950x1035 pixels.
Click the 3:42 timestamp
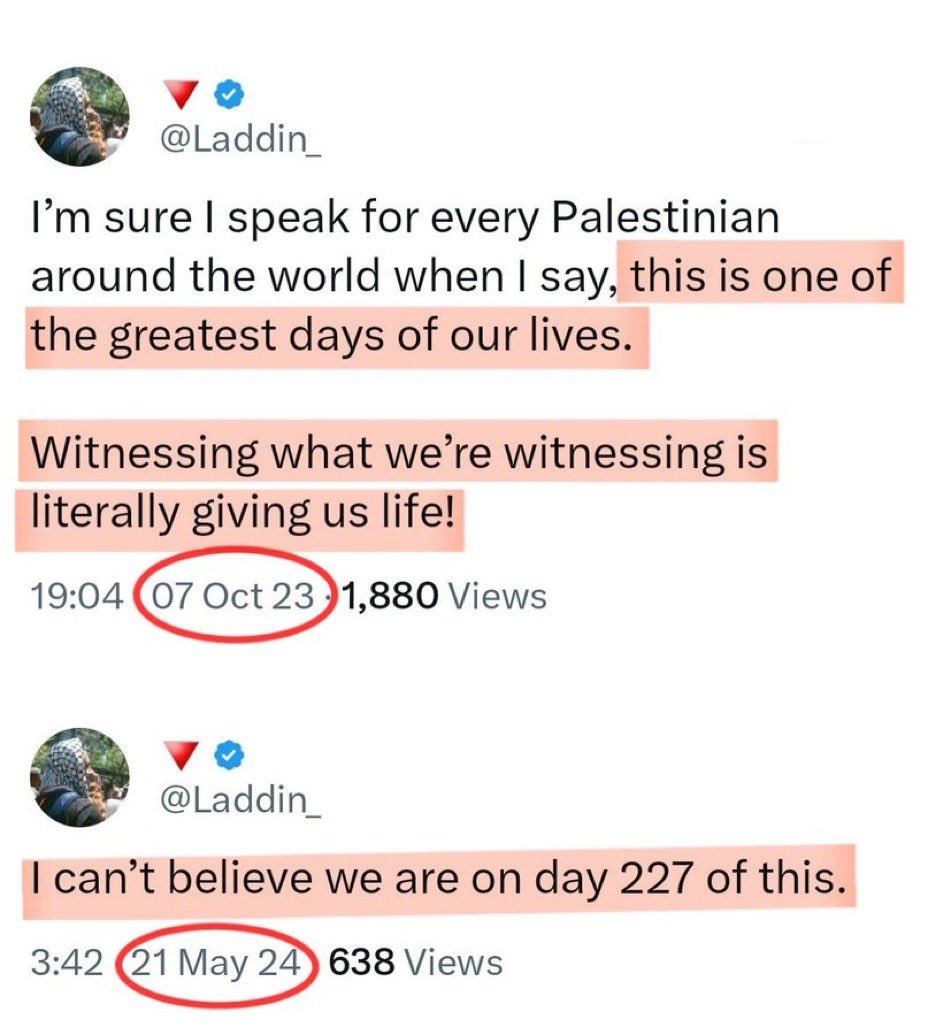point(67,963)
